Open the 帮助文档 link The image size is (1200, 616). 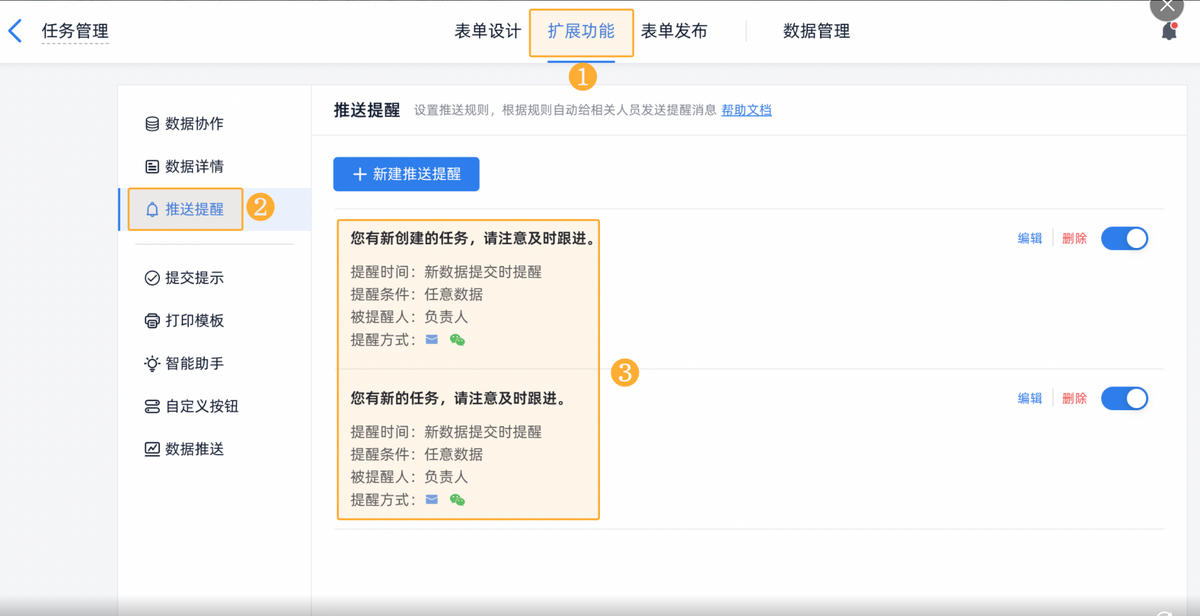click(x=746, y=110)
